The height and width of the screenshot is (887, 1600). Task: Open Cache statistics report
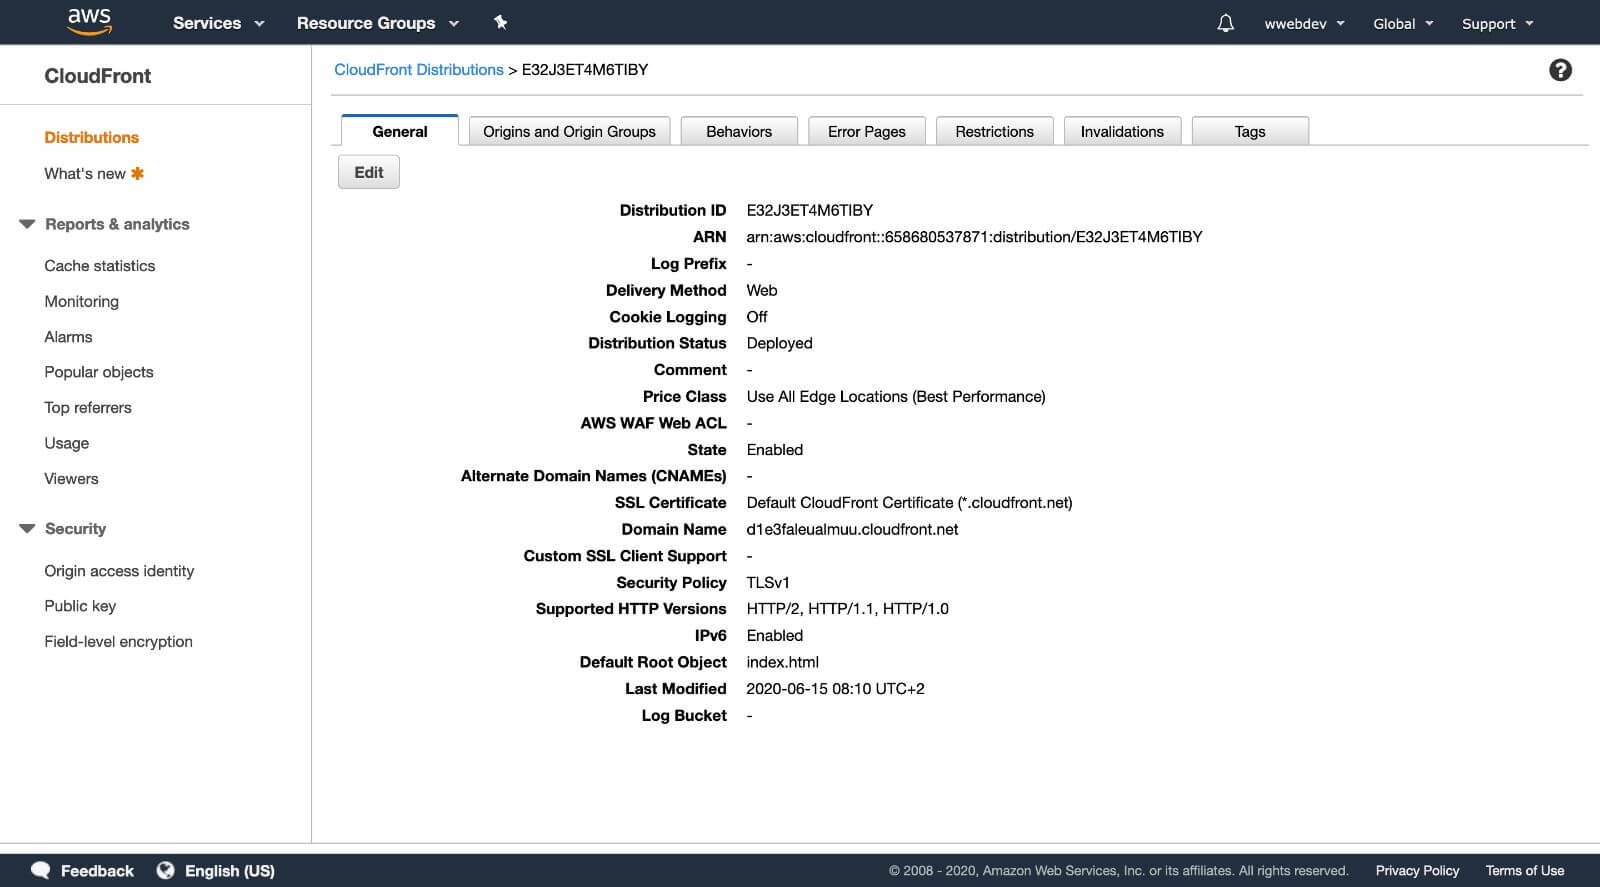click(x=100, y=265)
